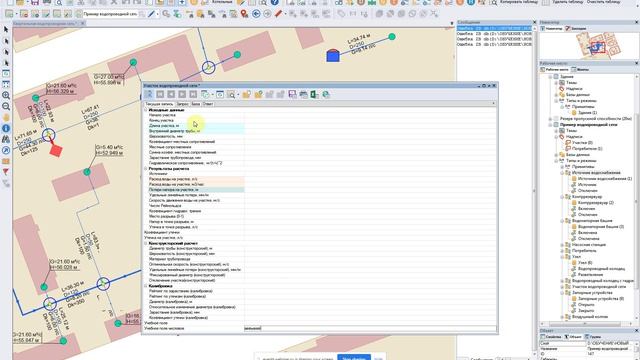Collapse the 'Конструкторский расчет' group
Image resolution: width=640 pixels, height=360 pixels.
pyautogui.click(x=146, y=243)
